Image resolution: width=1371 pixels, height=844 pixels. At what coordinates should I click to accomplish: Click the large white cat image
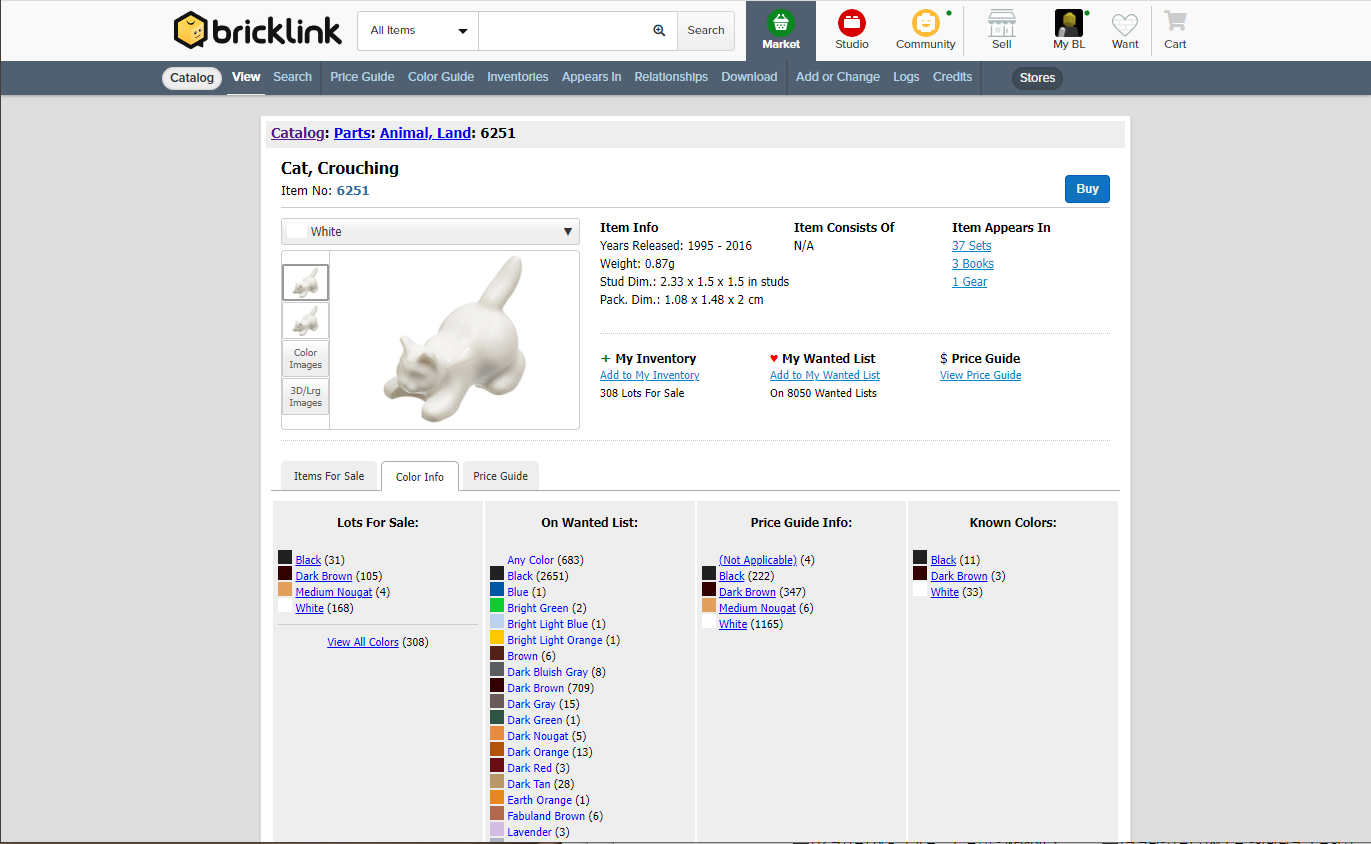(x=454, y=340)
